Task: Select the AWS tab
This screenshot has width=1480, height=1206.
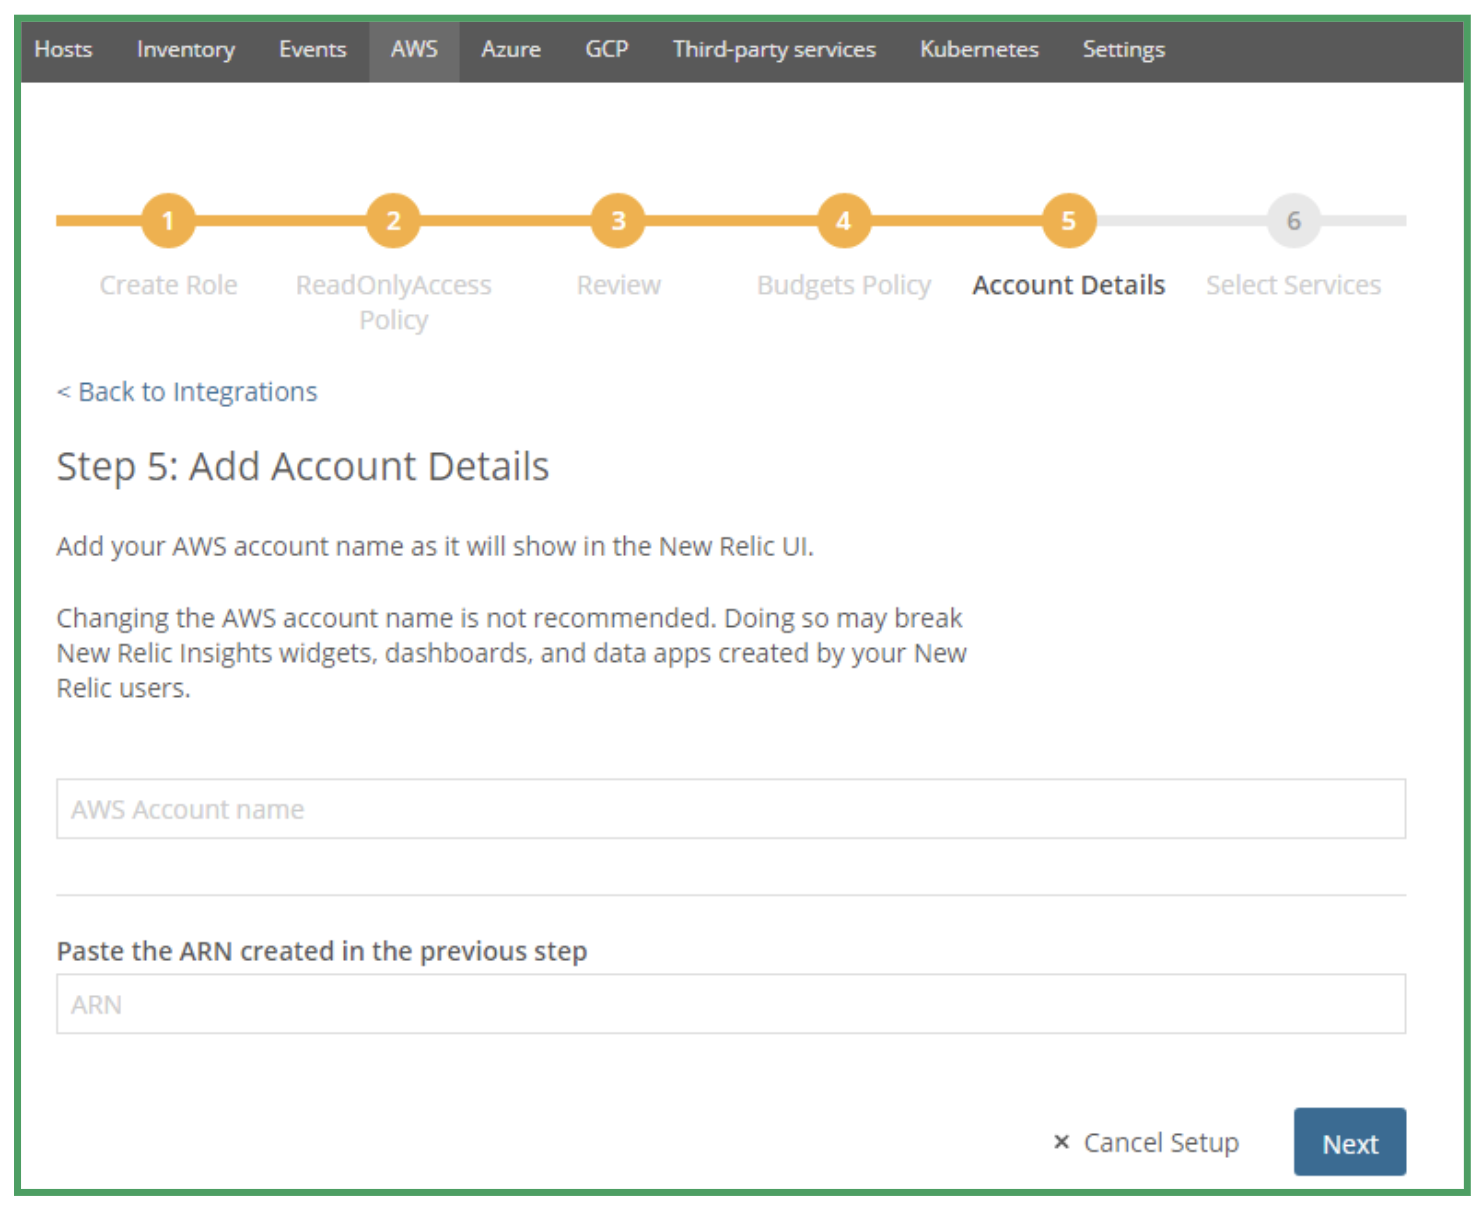Action: click(x=414, y=49)
